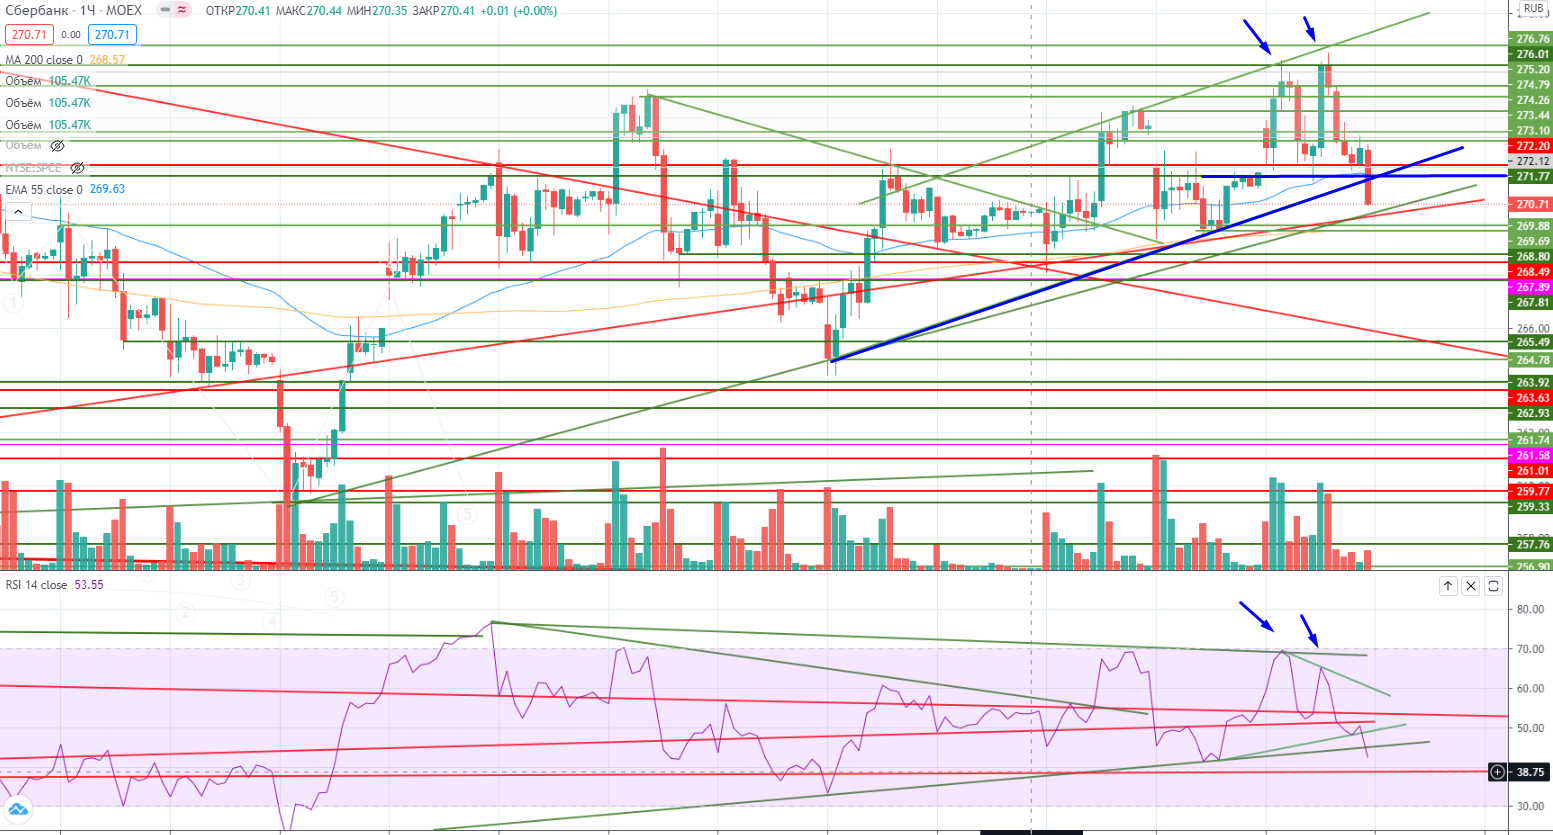Screen dimensions: 1553x835
Task: Open the RUB currency selector
Action: (1533, 9)
